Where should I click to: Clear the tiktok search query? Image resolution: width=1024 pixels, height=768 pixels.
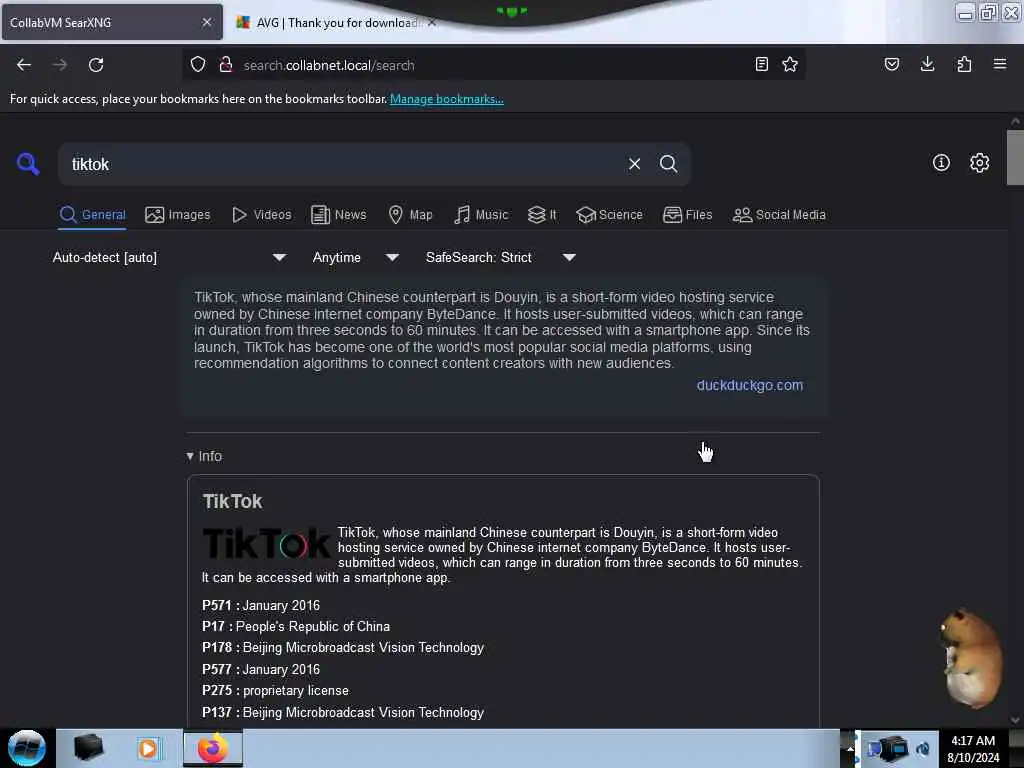634,164
